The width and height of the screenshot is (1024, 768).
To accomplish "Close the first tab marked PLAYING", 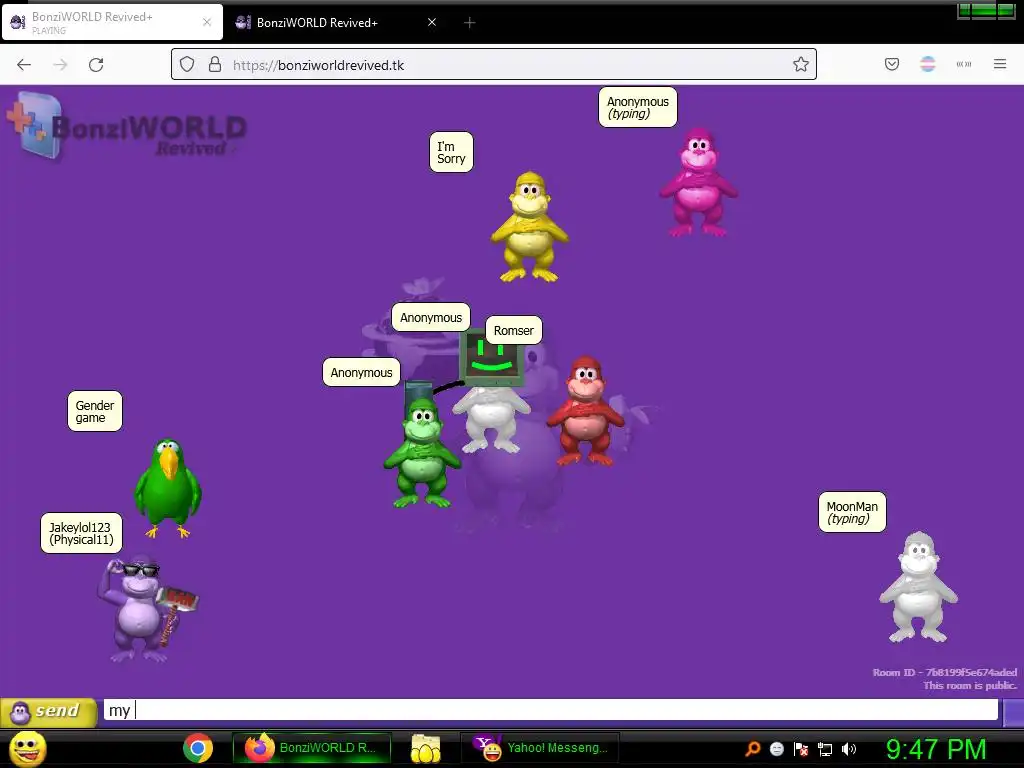I will click(x=207, y=22).
